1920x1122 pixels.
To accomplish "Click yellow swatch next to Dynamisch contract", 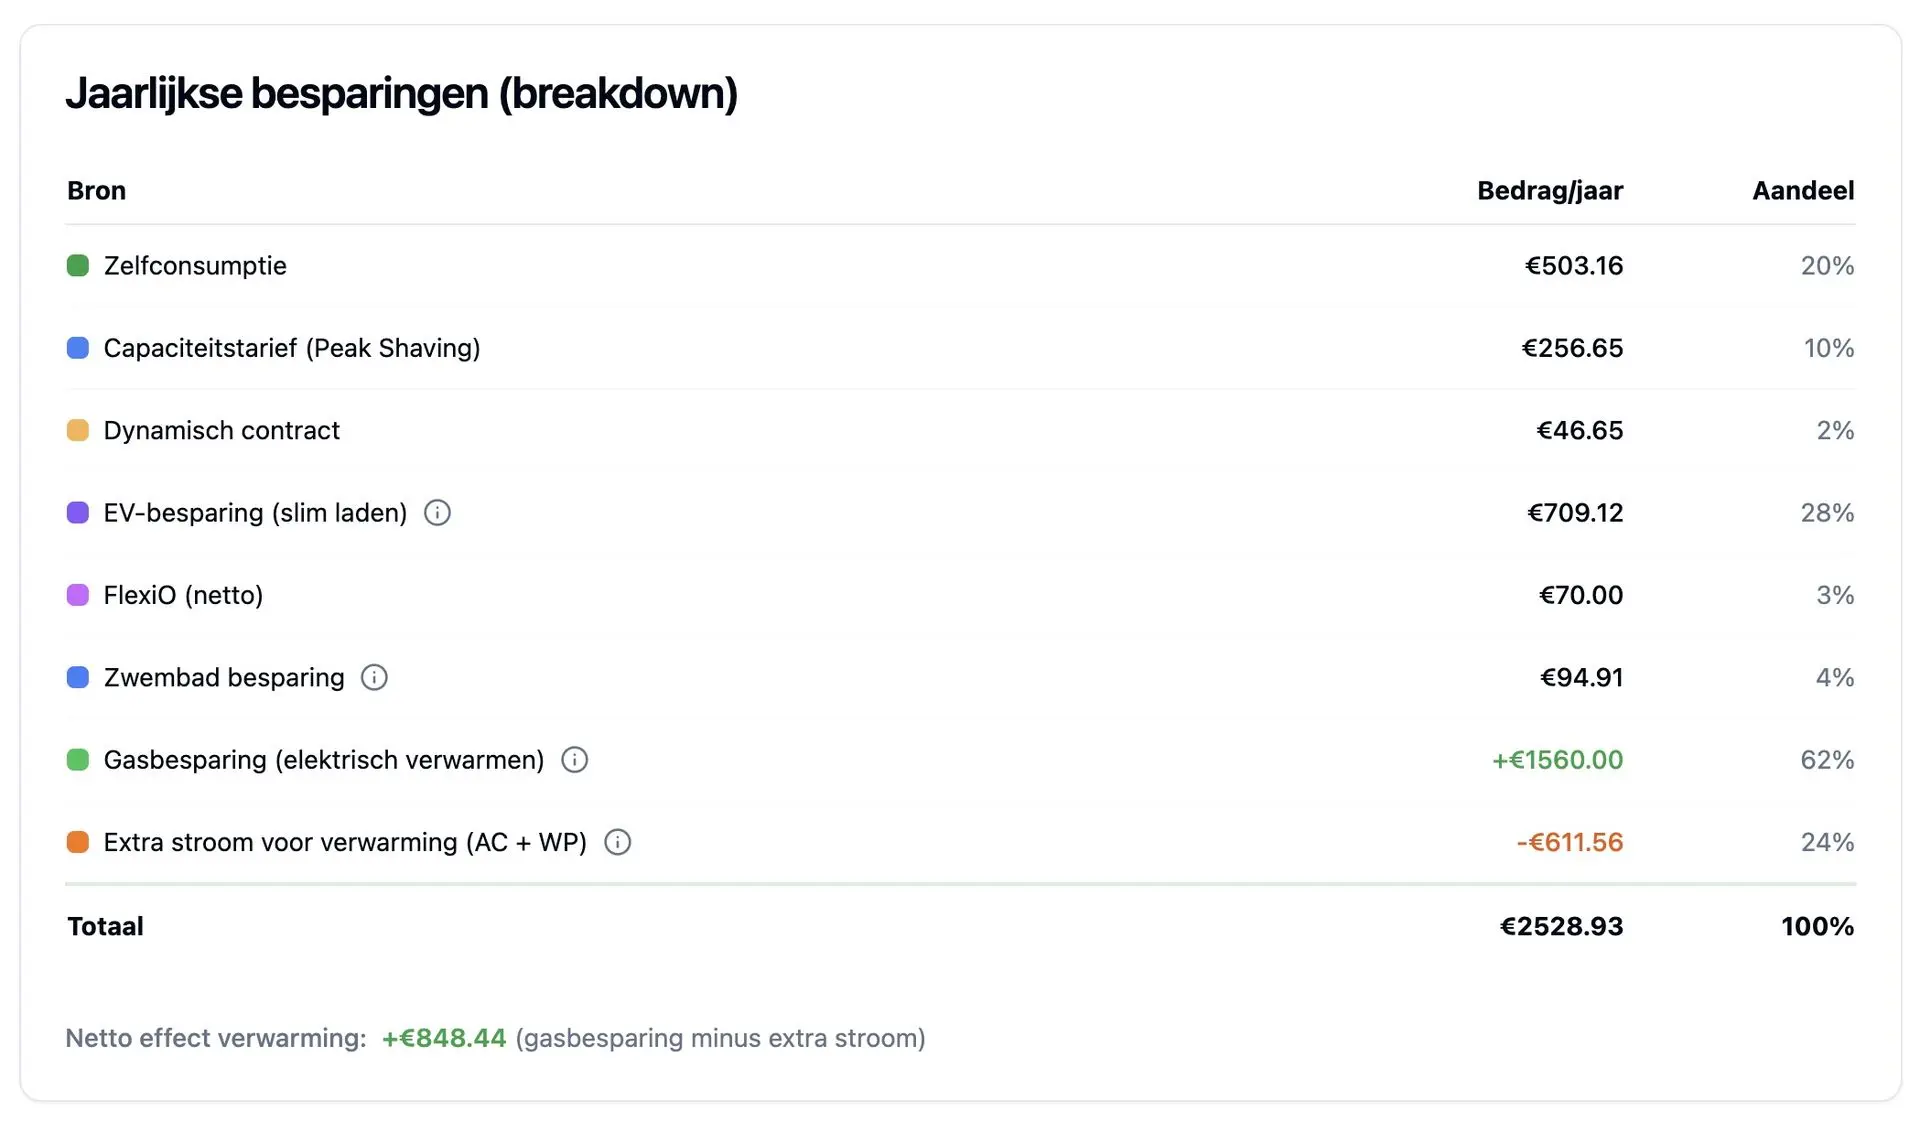I will [x=78, y=431].
